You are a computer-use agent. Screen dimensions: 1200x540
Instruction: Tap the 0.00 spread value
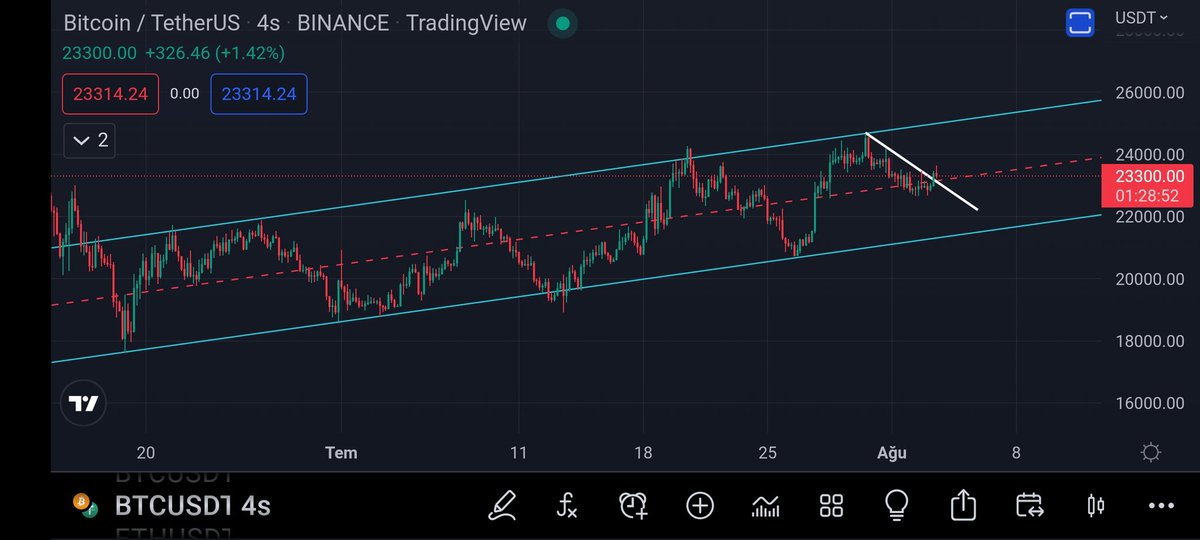coord(184,94)
